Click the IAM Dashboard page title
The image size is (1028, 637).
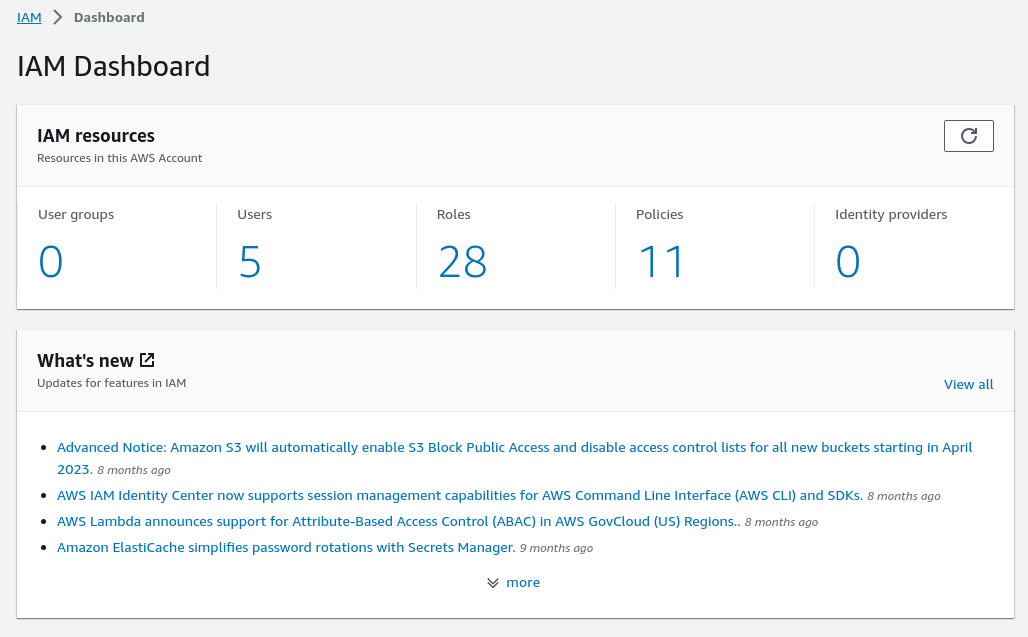[x=113, y=66]
